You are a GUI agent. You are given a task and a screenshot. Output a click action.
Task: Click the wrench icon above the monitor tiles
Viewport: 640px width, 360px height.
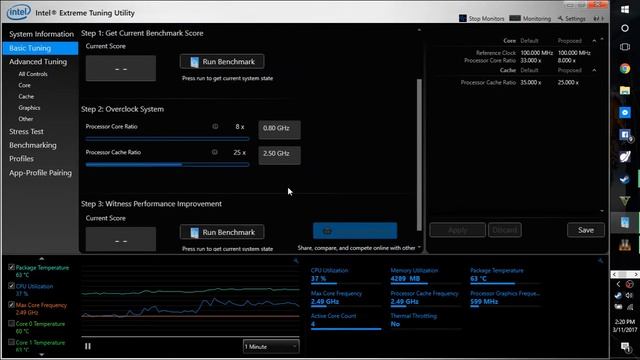(x=600, y=261)
